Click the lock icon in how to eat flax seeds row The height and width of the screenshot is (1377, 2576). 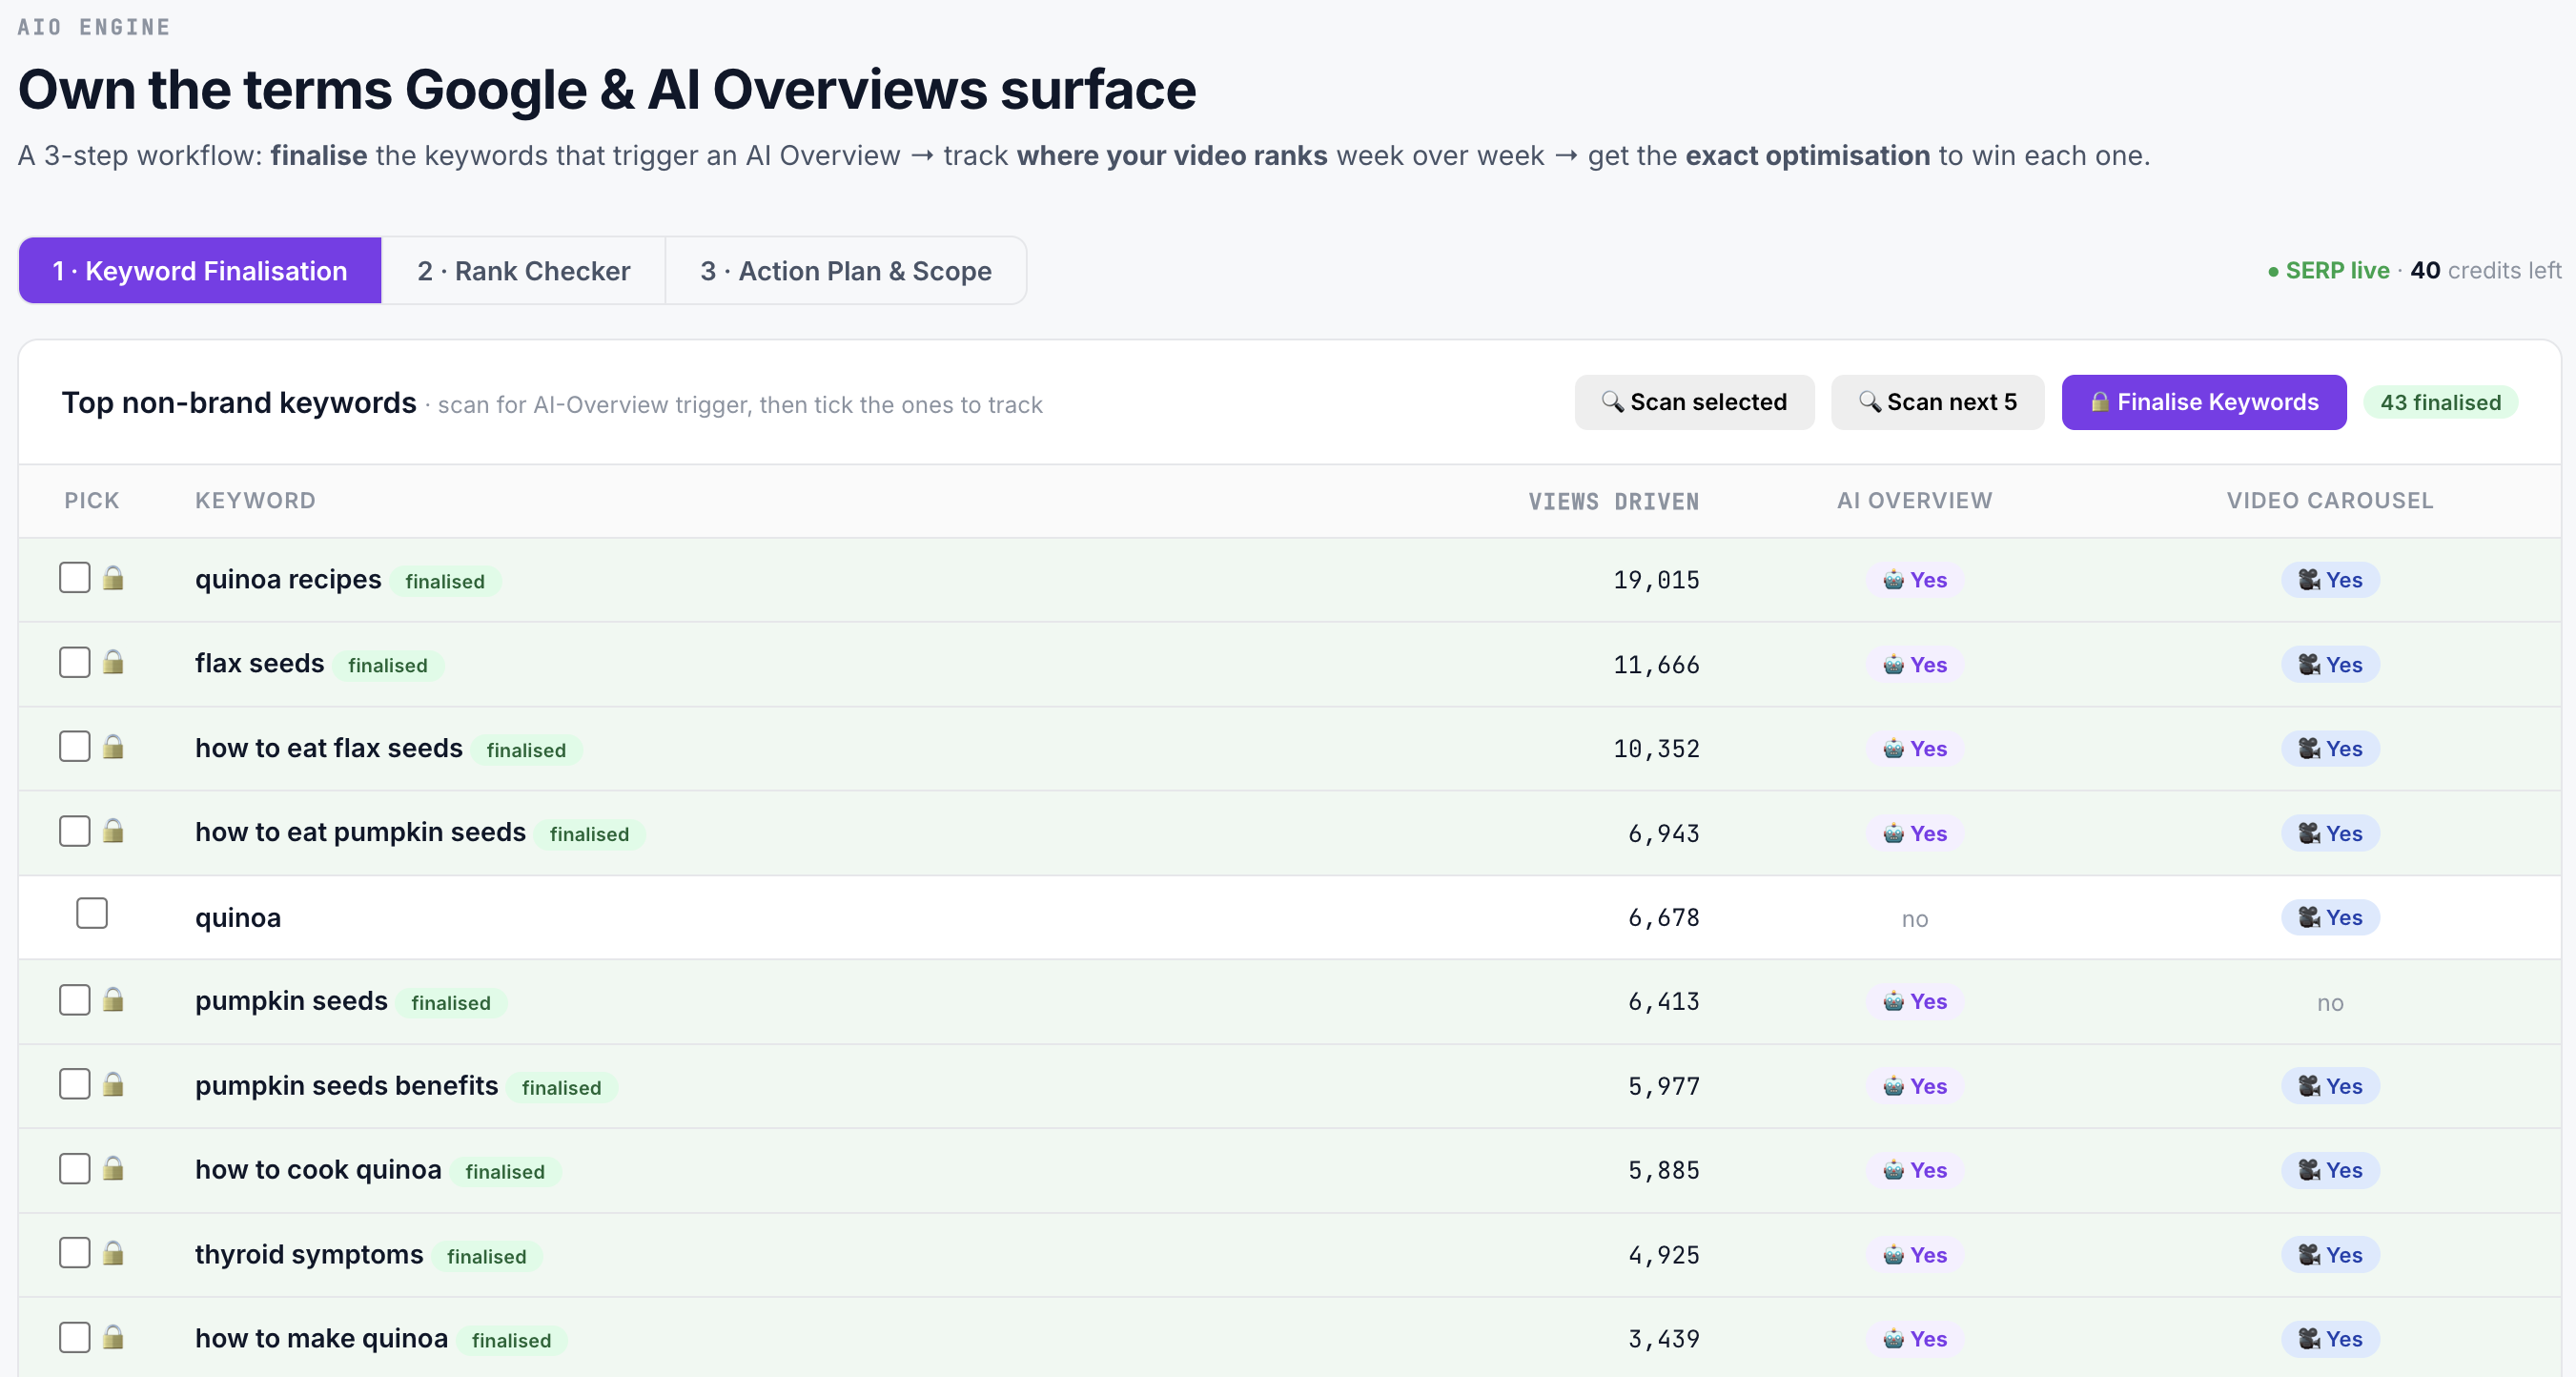(x=113, y=746)
